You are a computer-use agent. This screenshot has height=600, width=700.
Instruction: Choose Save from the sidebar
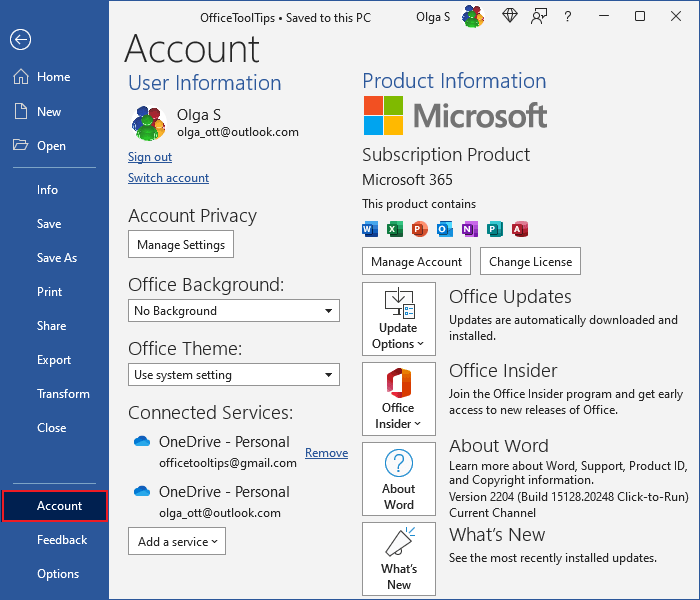tap(49, 224)
